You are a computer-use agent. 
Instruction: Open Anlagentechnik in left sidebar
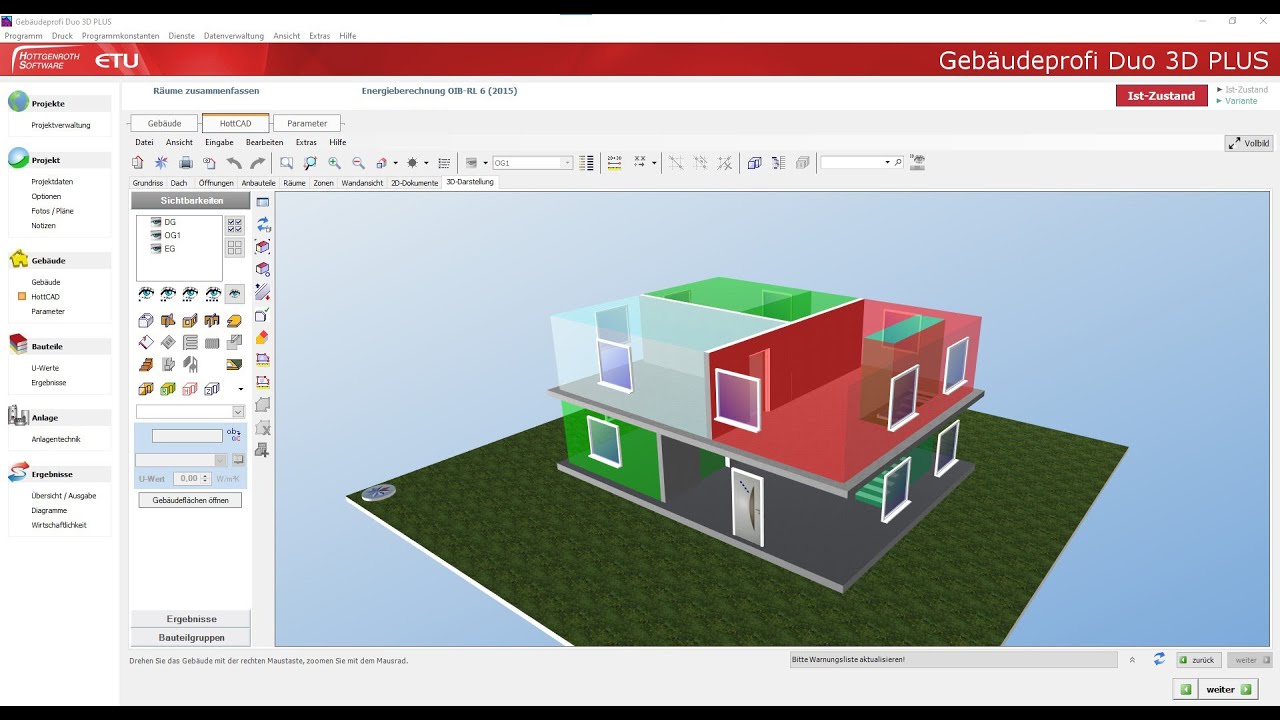[56, 439]
